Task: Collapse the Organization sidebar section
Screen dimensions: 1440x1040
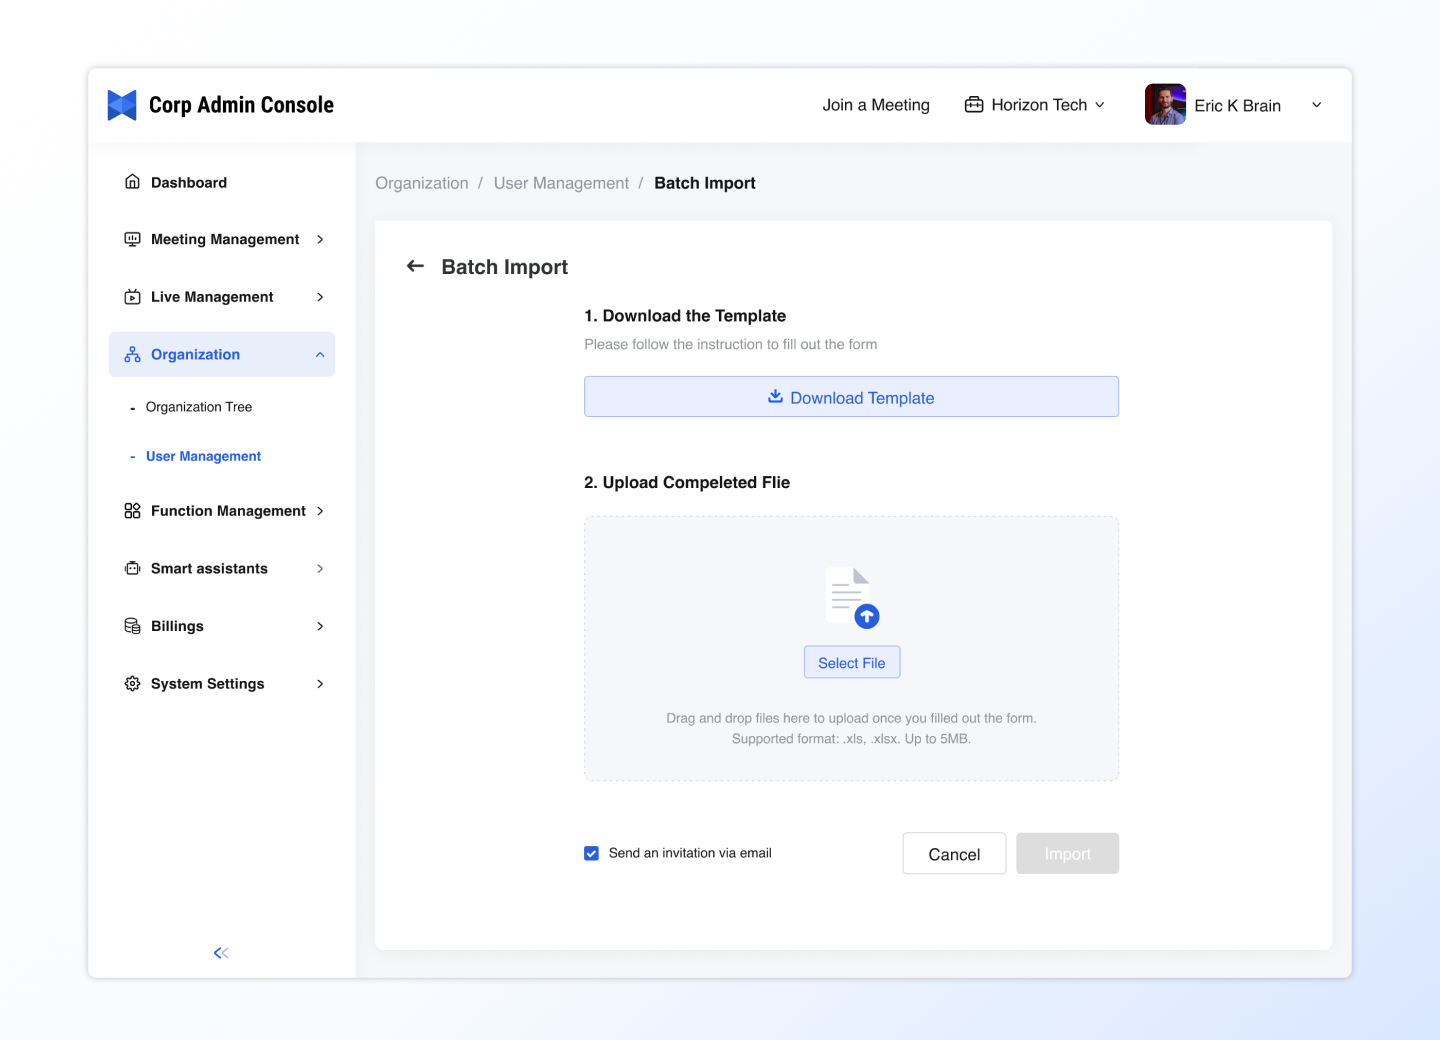Action: [x=320, y=355]
